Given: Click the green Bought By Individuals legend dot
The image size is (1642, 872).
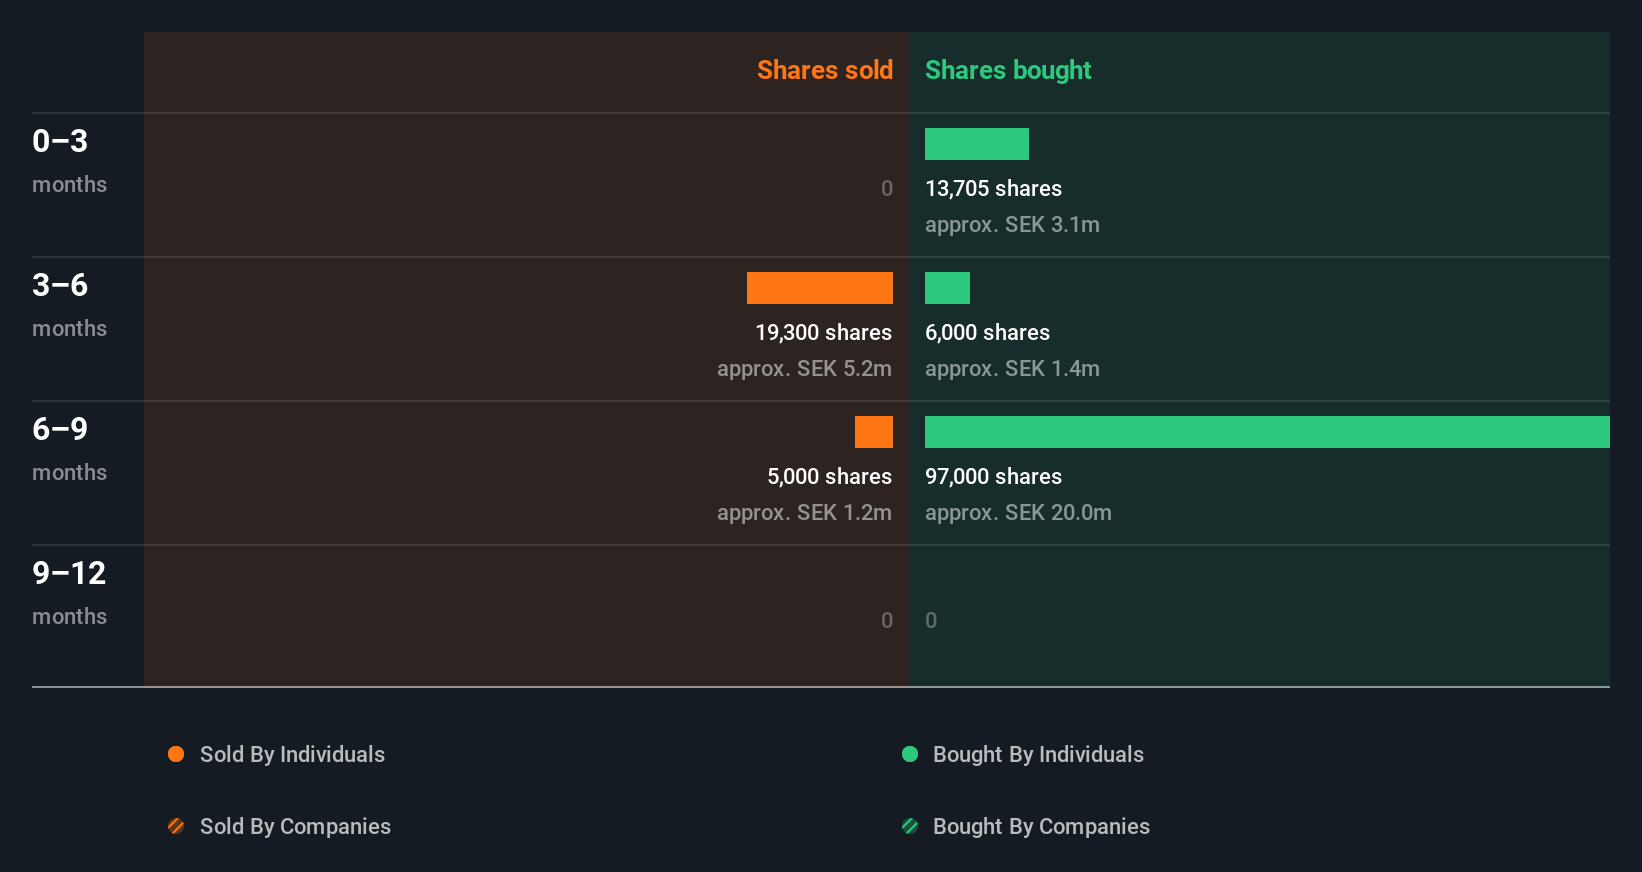Looking at the screenshot, I should point(910,754).
